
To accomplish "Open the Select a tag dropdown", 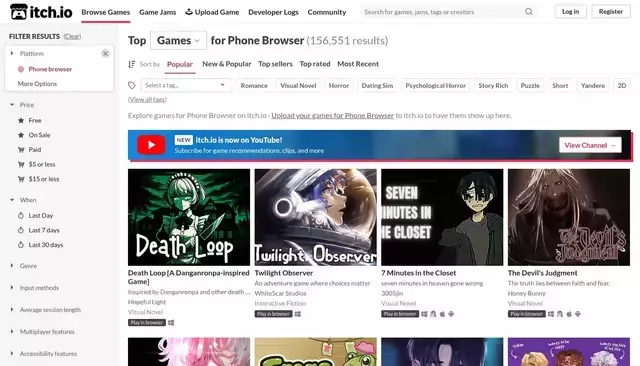I will (186, 85).
